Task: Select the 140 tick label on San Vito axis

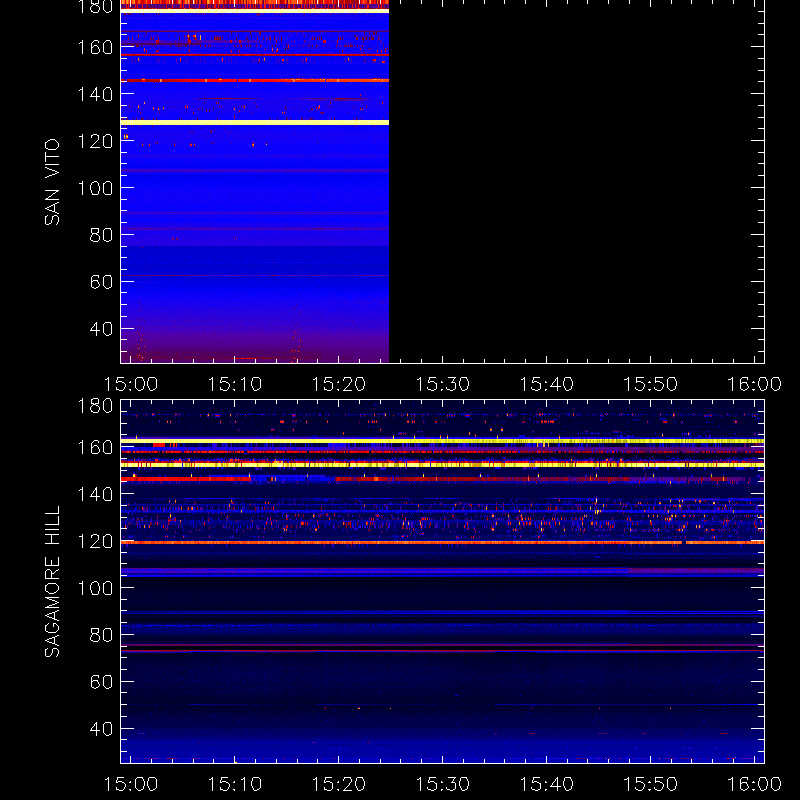Action: (95, 94)
